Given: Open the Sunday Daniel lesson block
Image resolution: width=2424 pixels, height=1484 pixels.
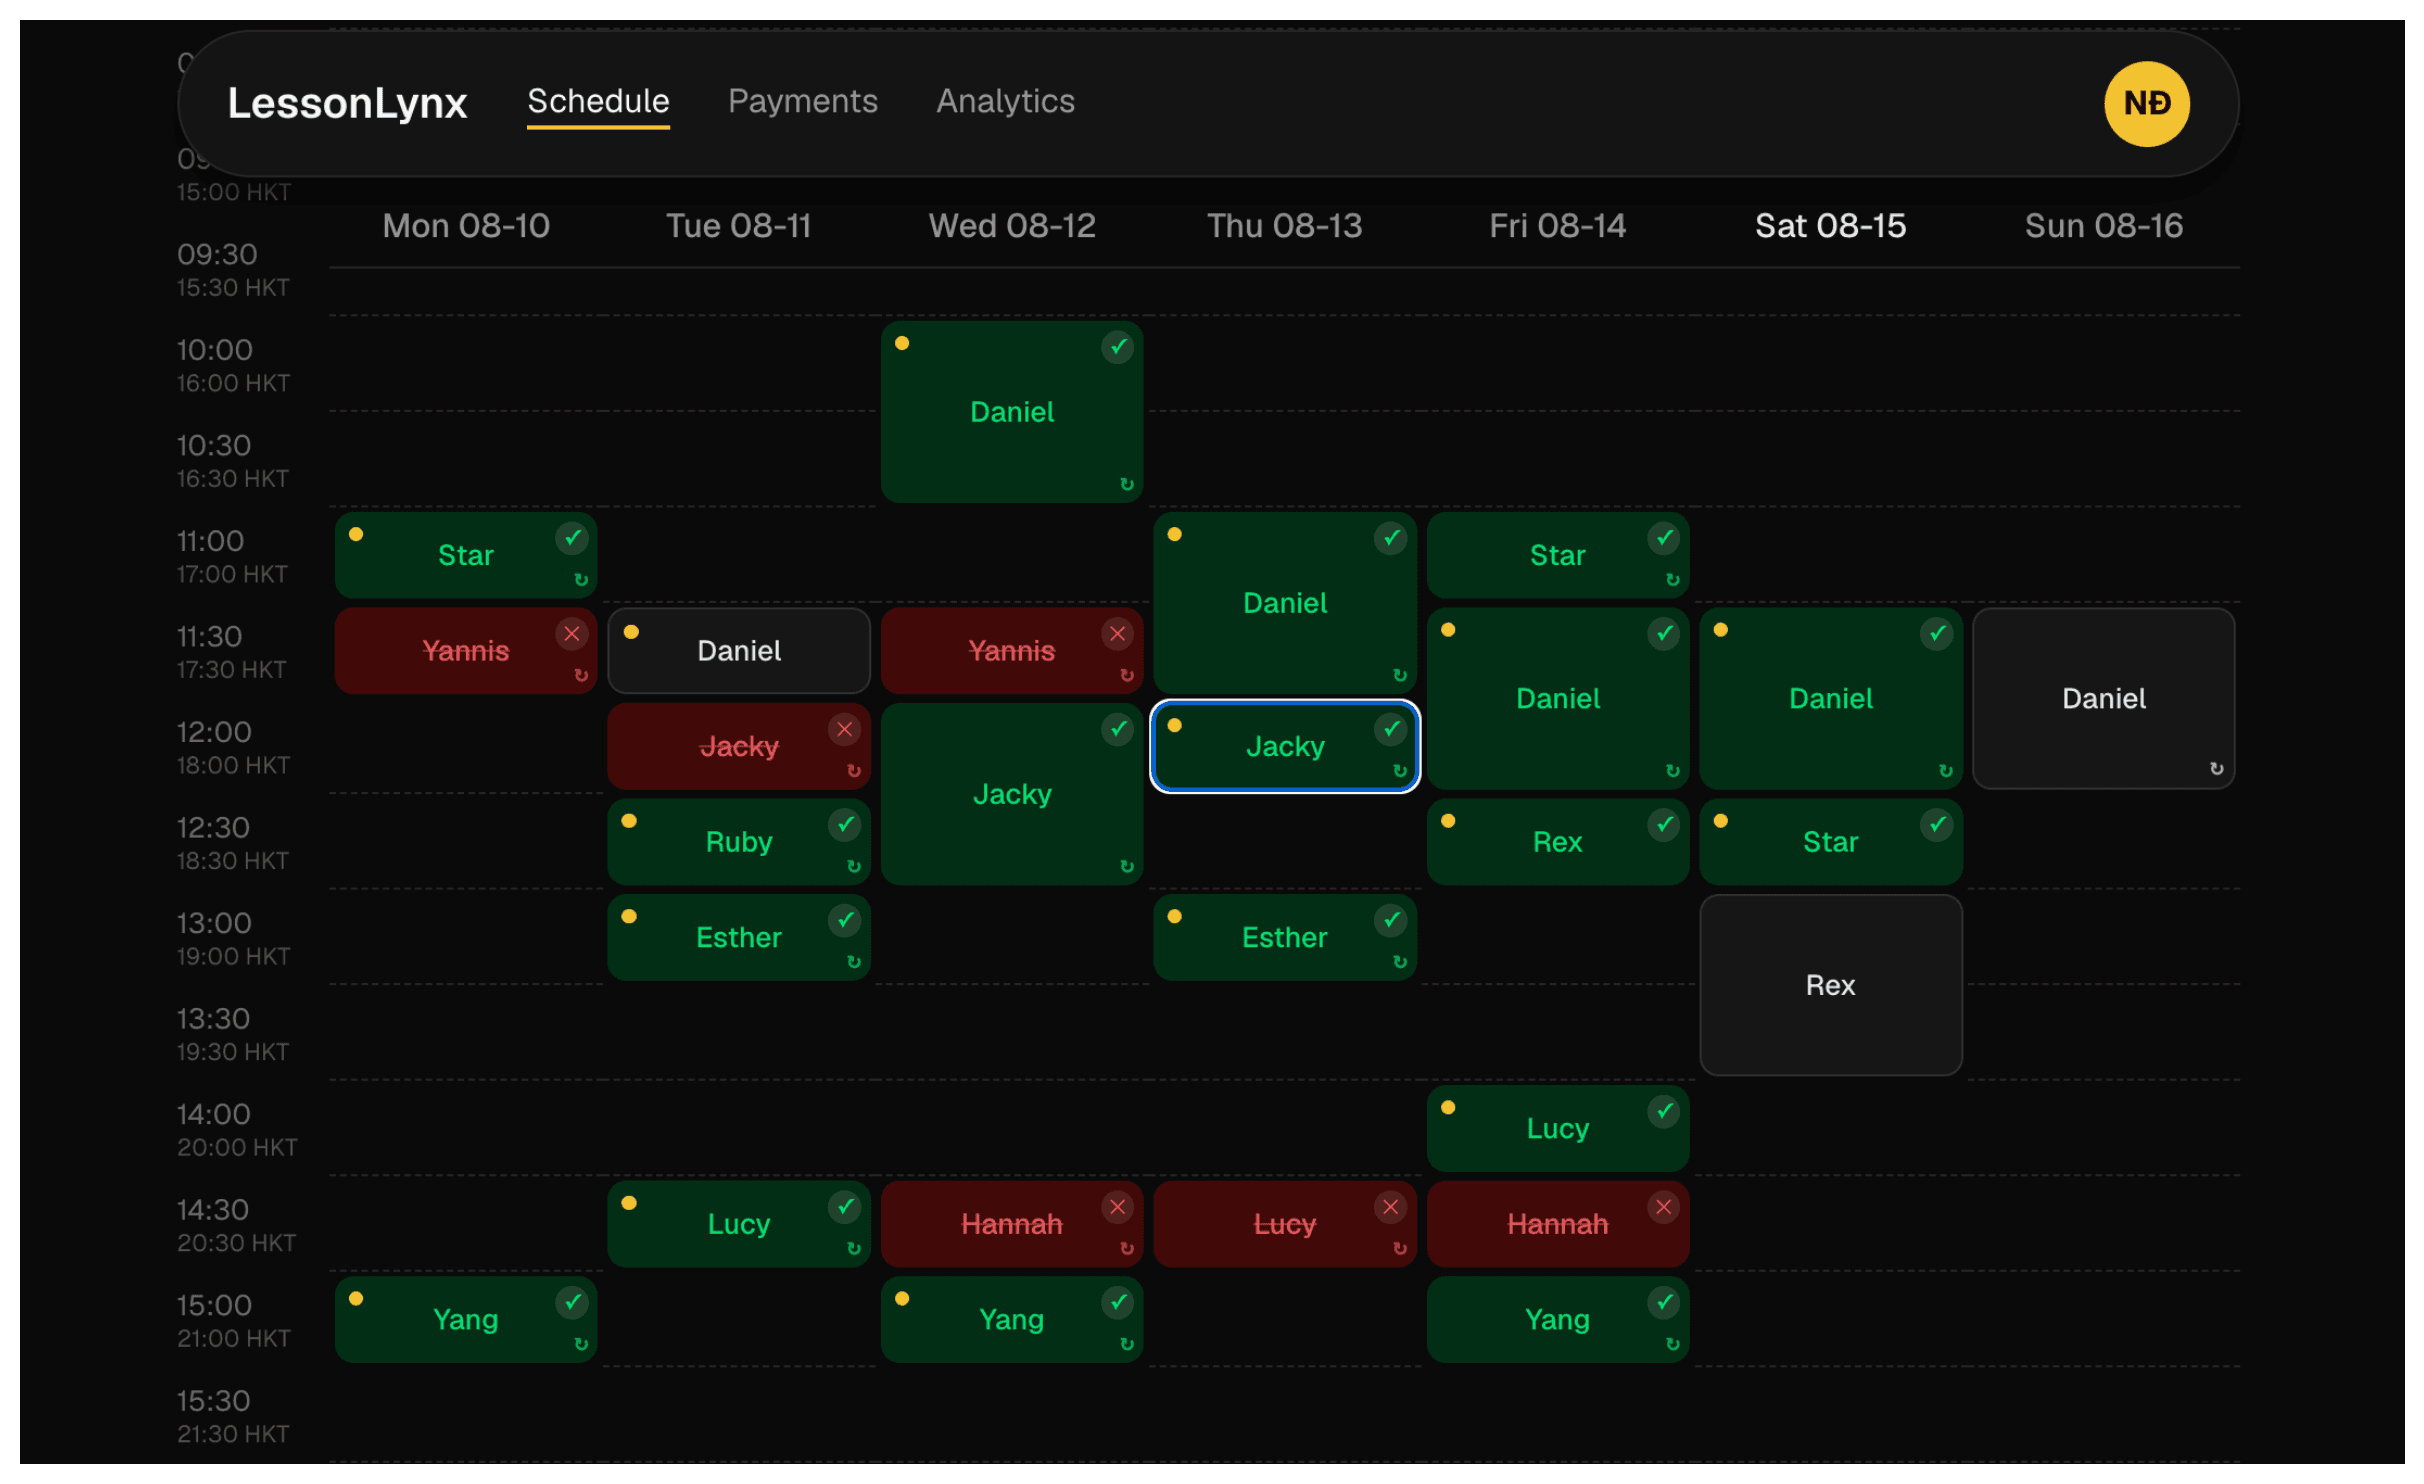Looking at the screenshot, I should click(x=2104, y=698).
